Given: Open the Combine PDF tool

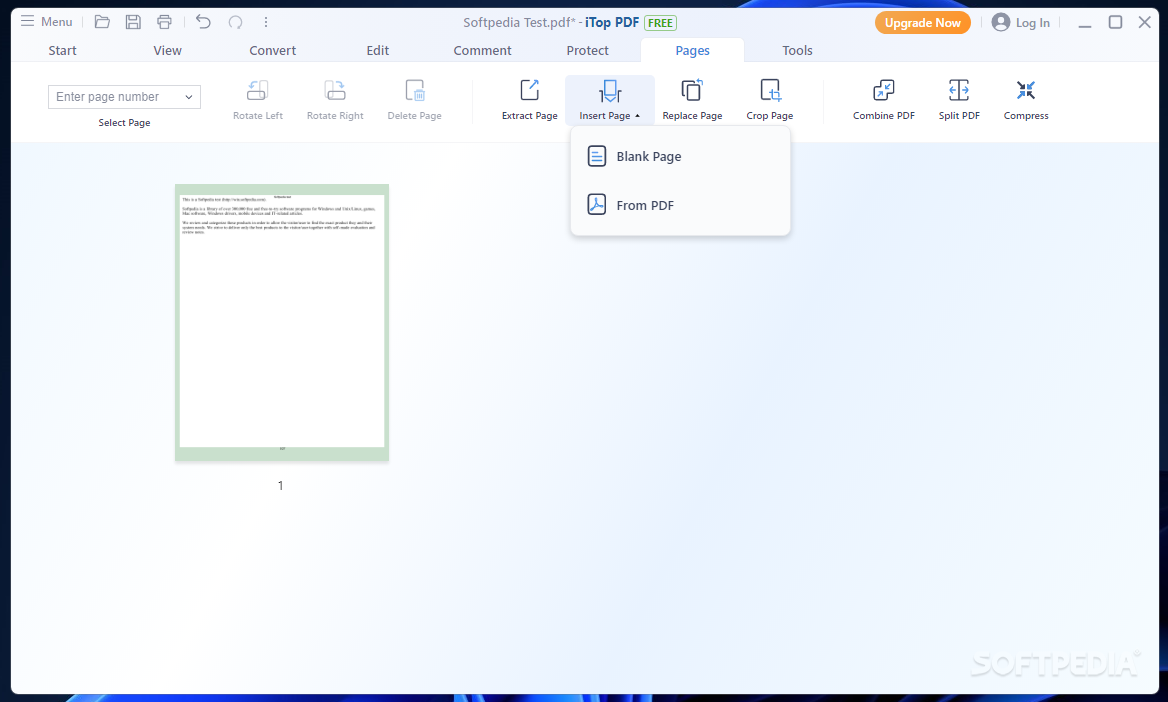Looking at the screenshot, I should (883, 99).
